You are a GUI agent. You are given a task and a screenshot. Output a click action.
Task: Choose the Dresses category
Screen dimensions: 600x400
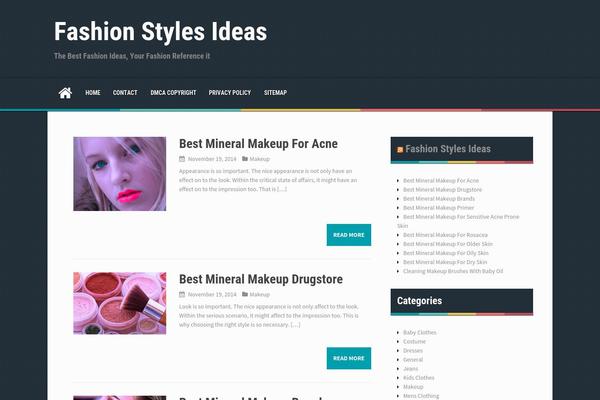pos(413,351)
